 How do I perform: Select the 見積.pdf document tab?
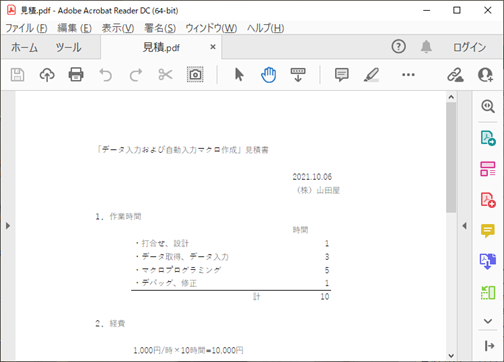[161, 47]
